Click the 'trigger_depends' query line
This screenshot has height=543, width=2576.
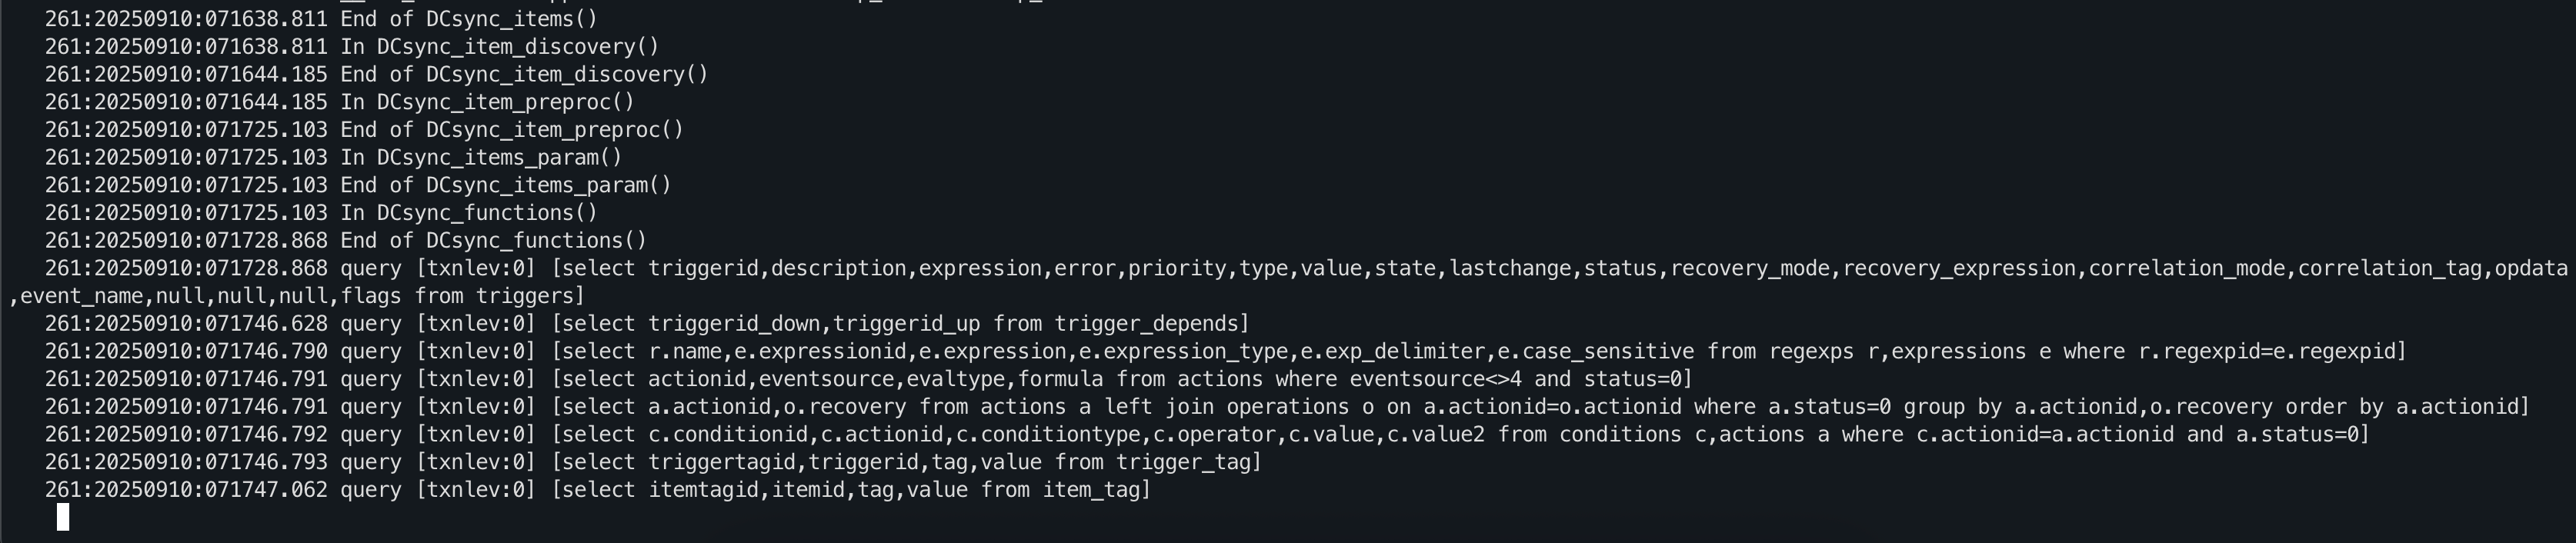tap(647, 324)
